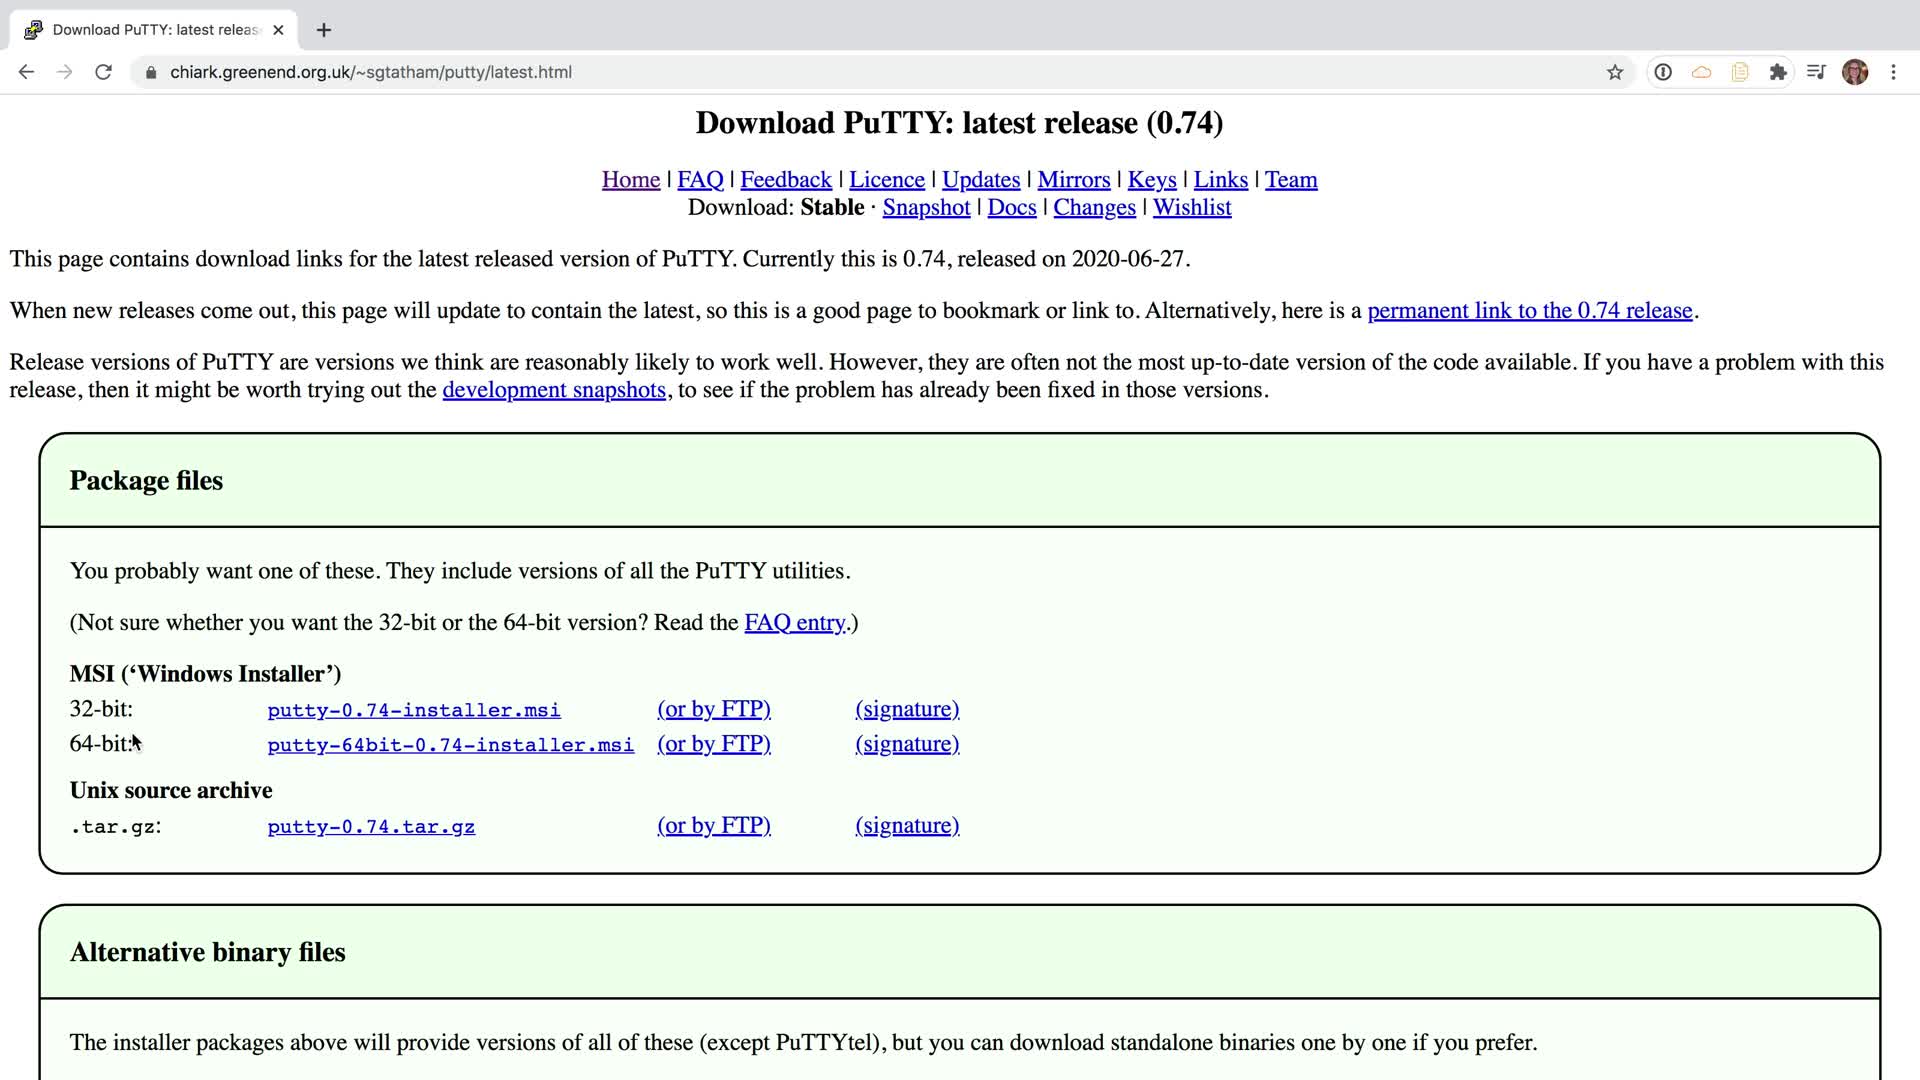The height and width of the screenshot is (1080, 1920).
Task: Click the Chrome profile avatar
Action: (x=1855, y=72)
